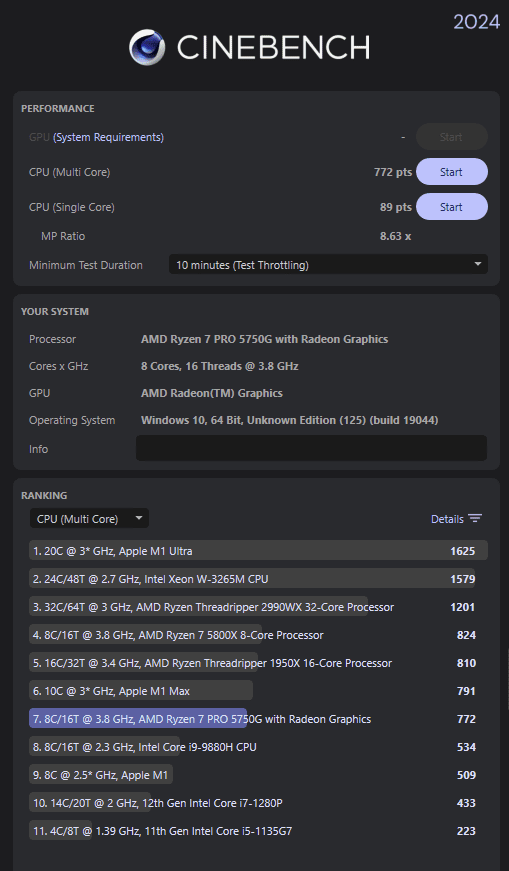Viewport: 509px width, 871px height.
Task: Click the Cinebench sphere logo icon
Action: click(x=147, y=47)
